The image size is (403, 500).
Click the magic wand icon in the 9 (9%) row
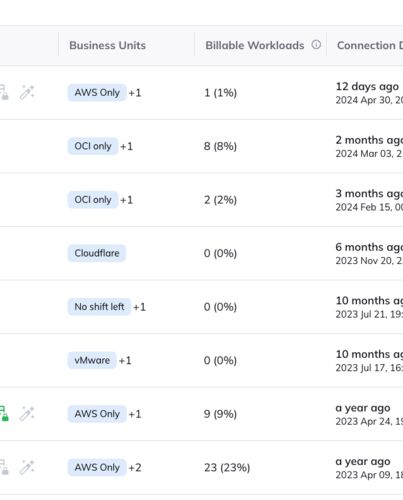[x=27, y=414]
